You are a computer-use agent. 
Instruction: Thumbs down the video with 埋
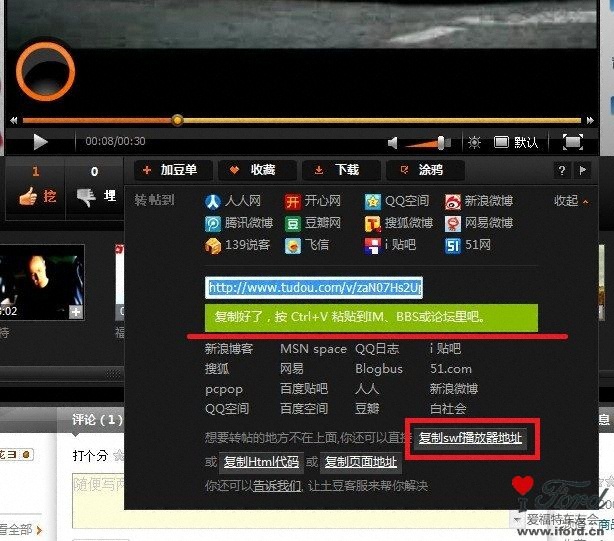96,196
